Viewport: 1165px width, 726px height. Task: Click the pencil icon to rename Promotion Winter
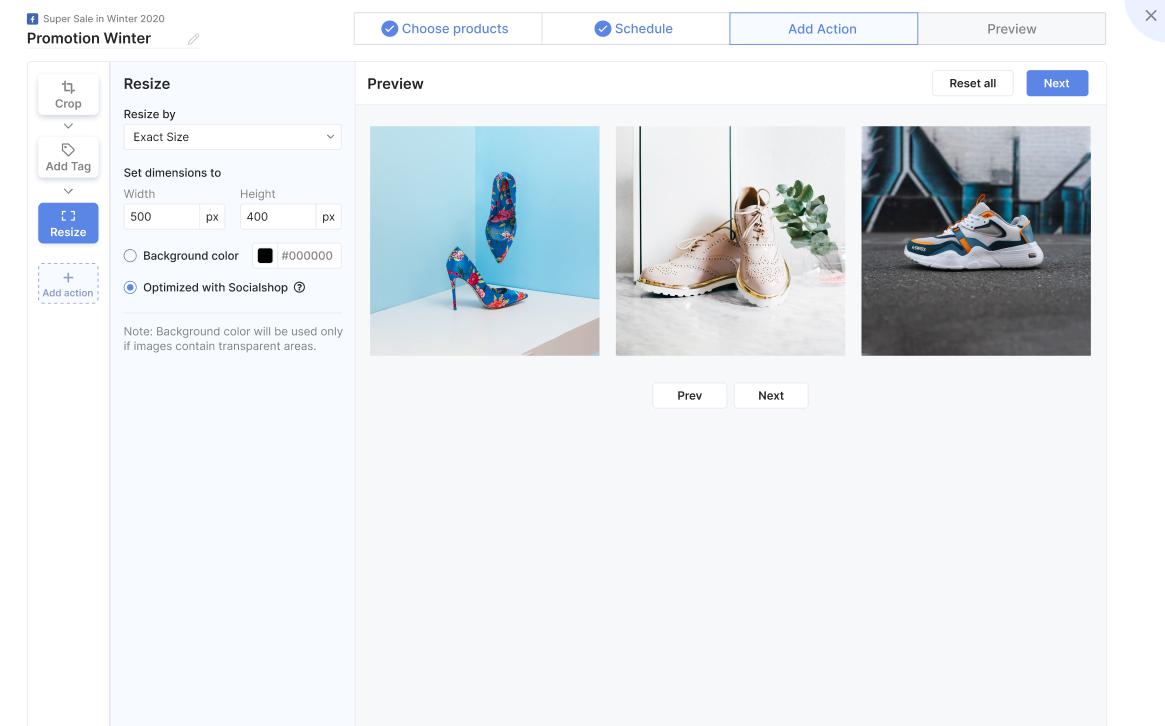[x=193, y=39]
